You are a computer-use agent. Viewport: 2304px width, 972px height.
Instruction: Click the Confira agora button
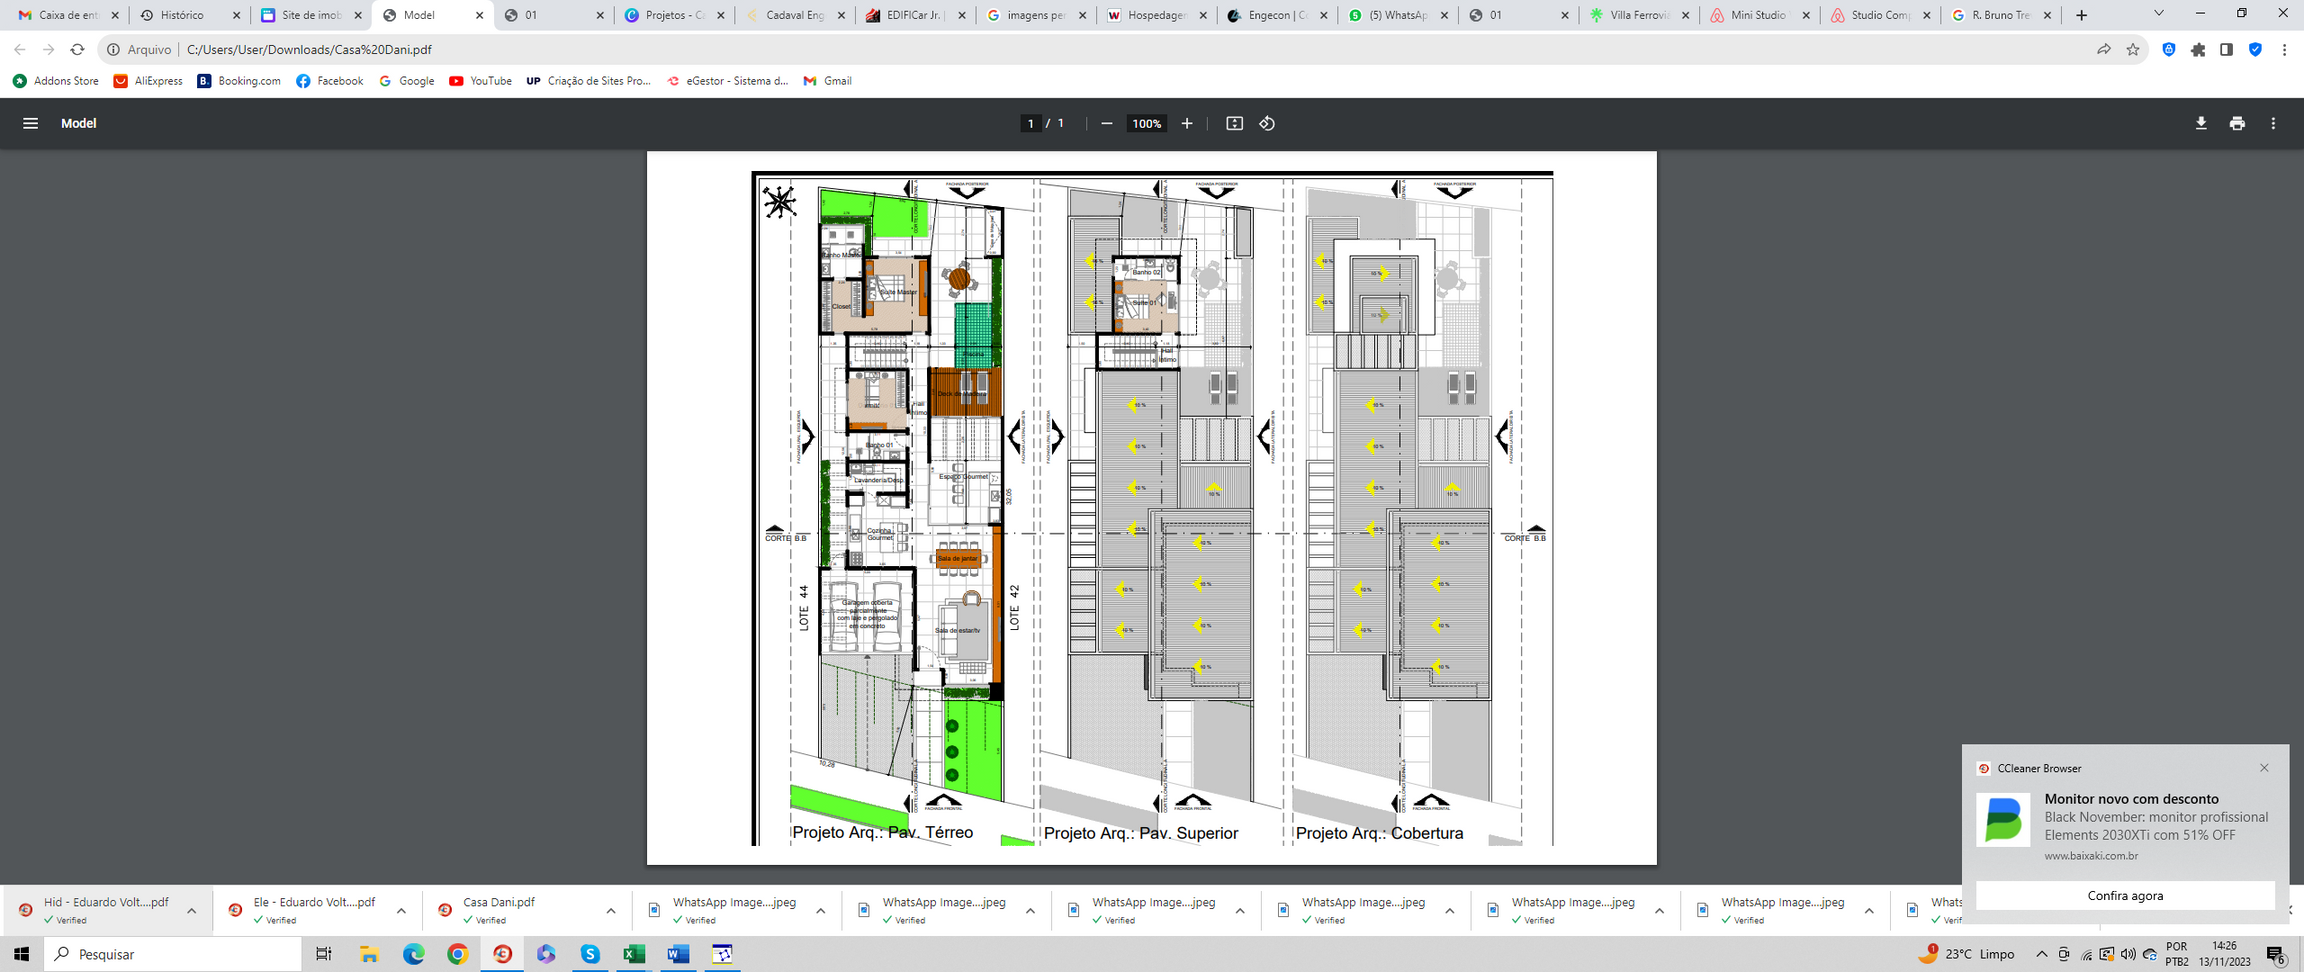pos(2125,895)
